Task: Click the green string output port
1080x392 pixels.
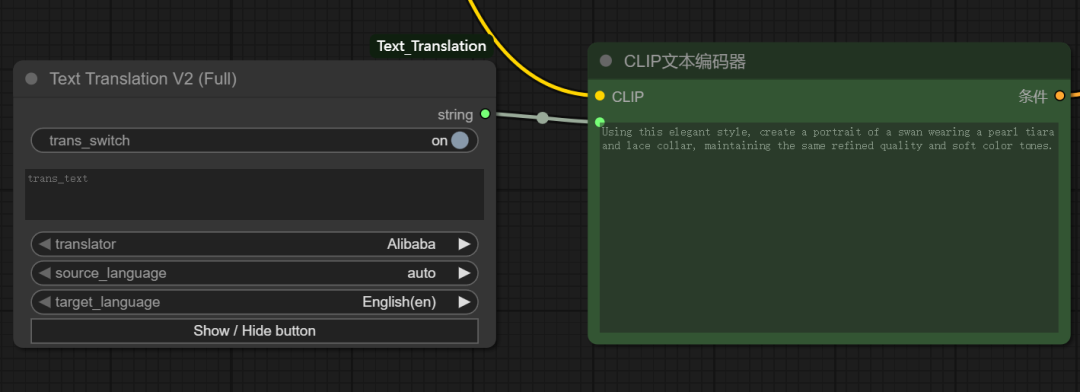Action: click(485, 114)
